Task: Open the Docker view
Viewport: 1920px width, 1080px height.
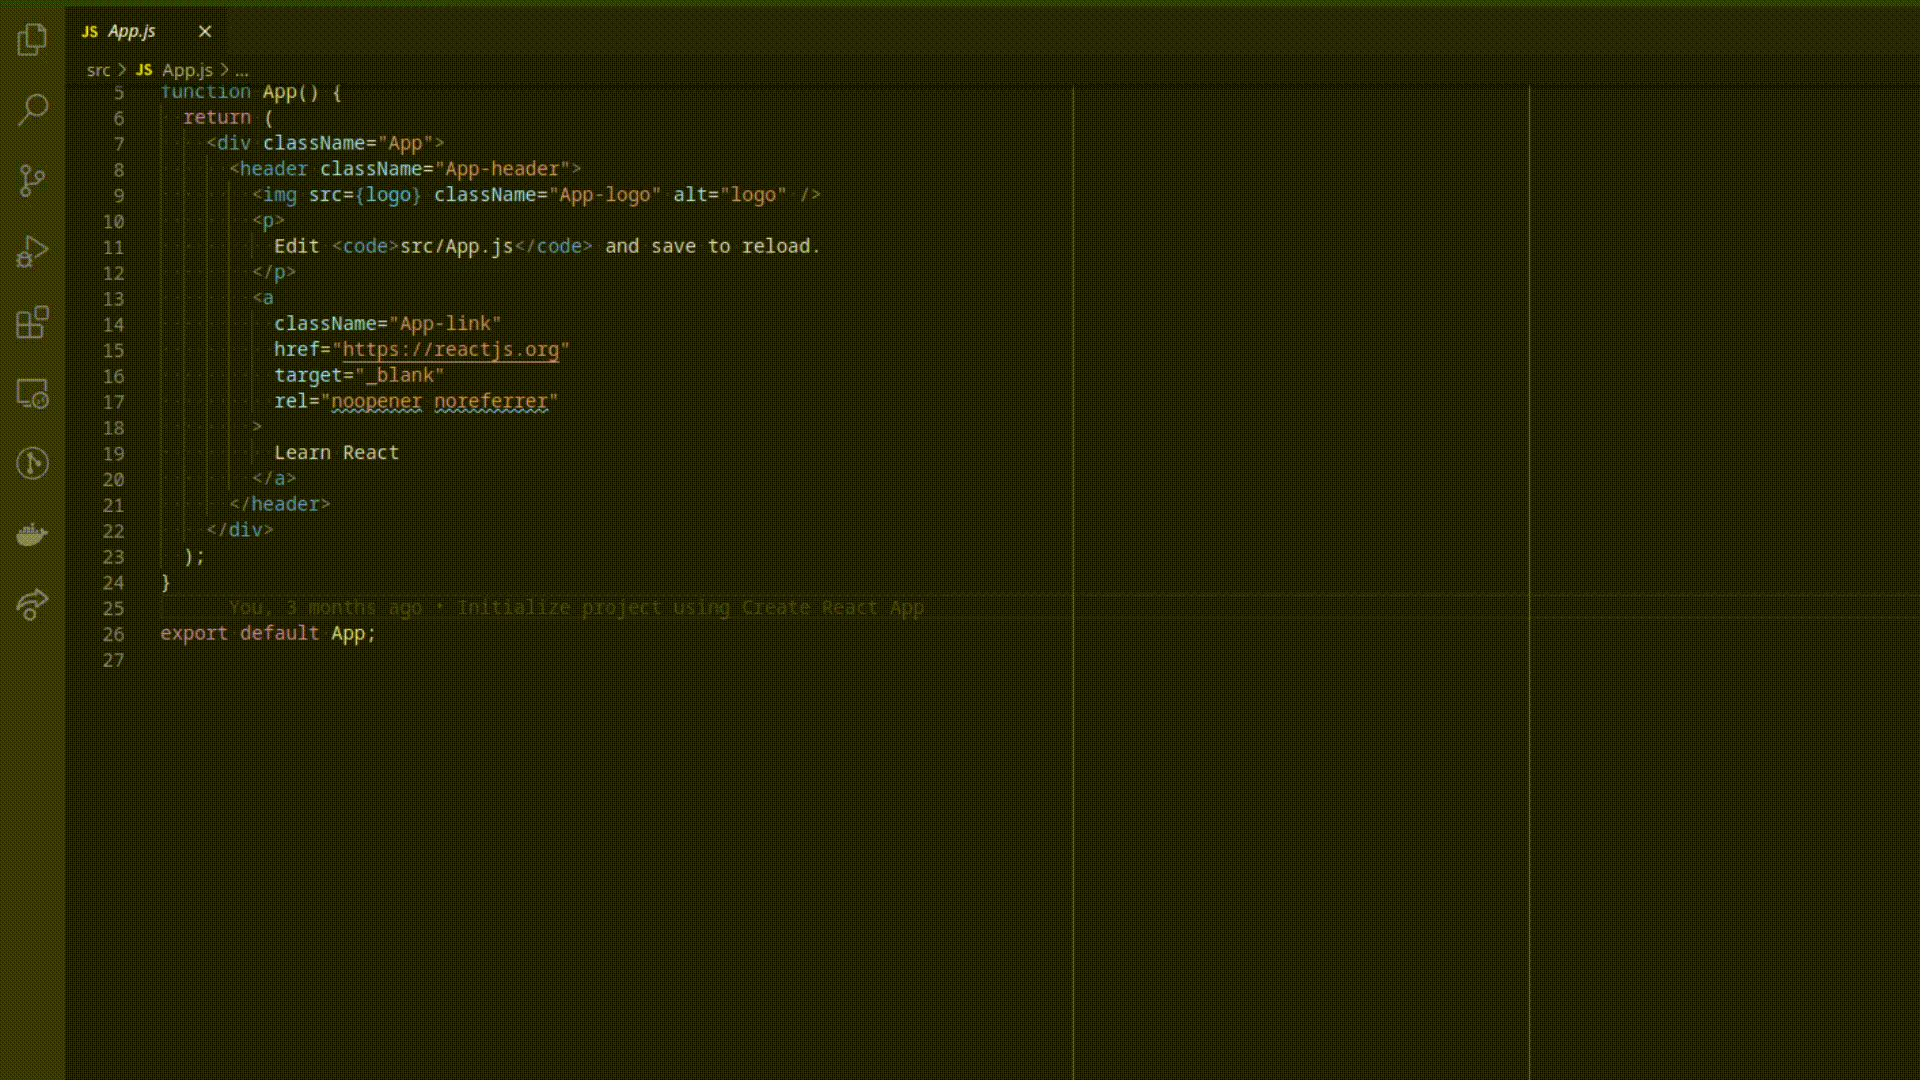Action: click(32, 535)
